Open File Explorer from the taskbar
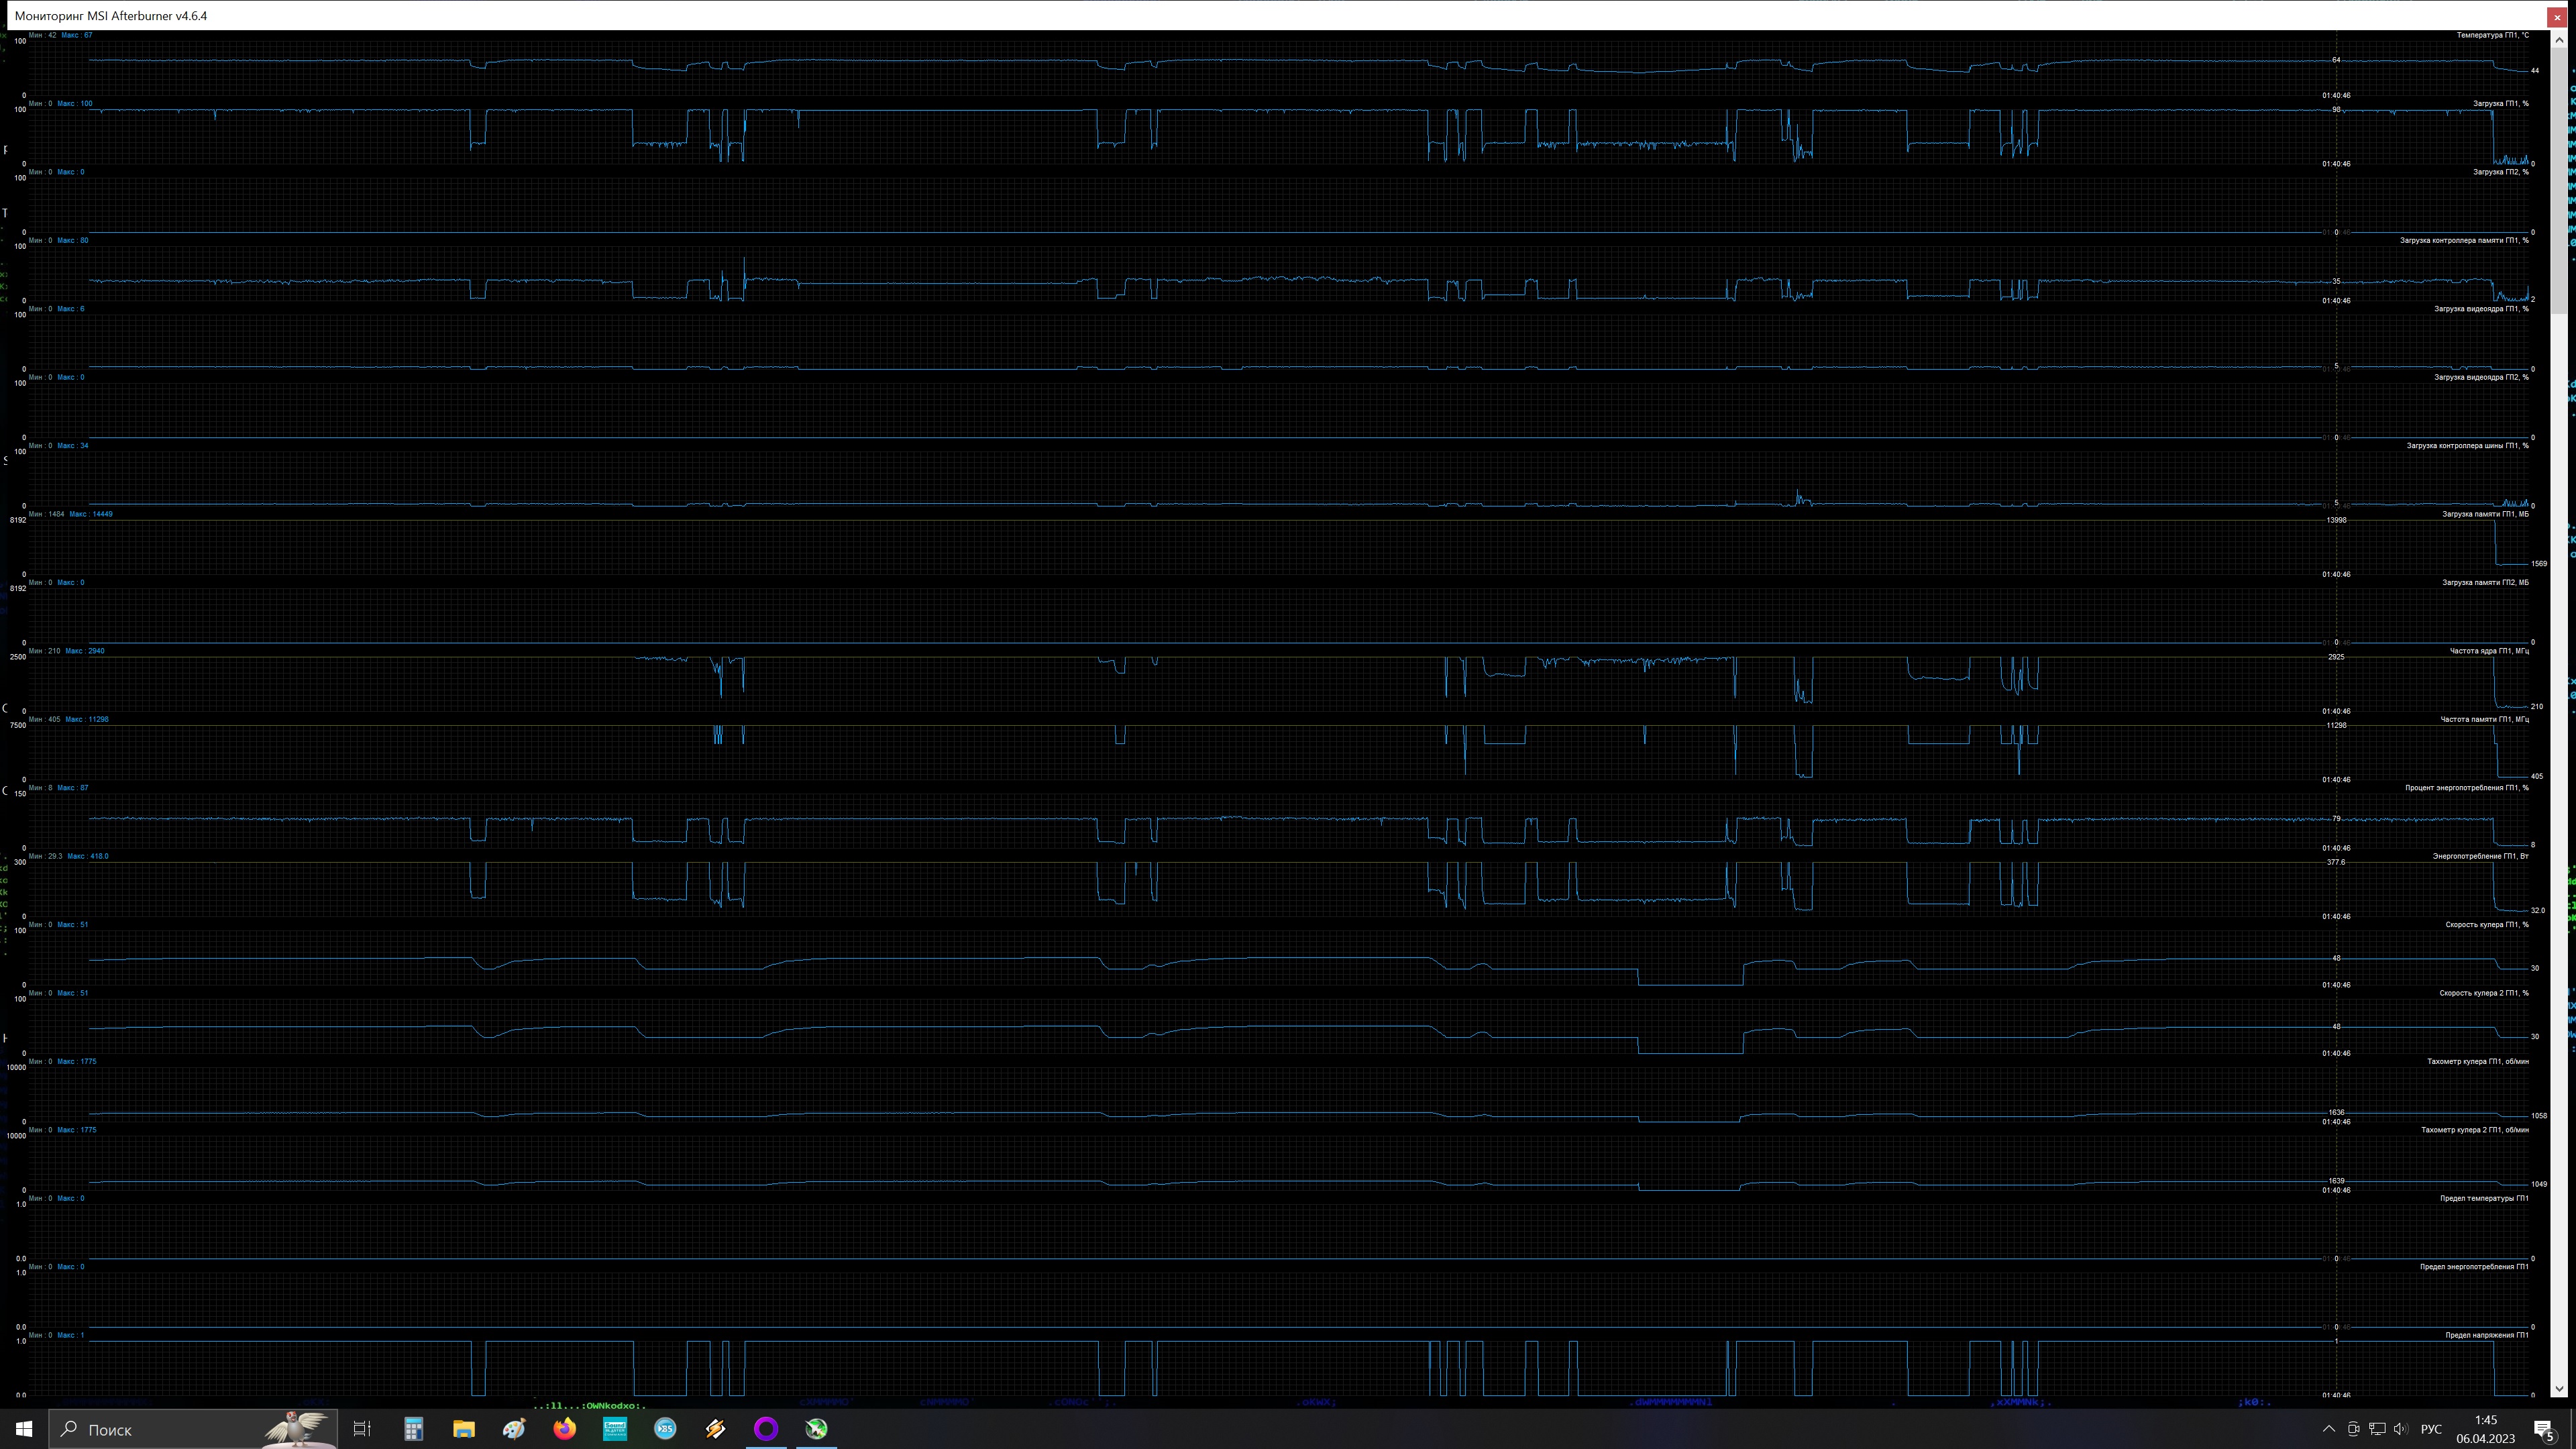 [463, 1429]
